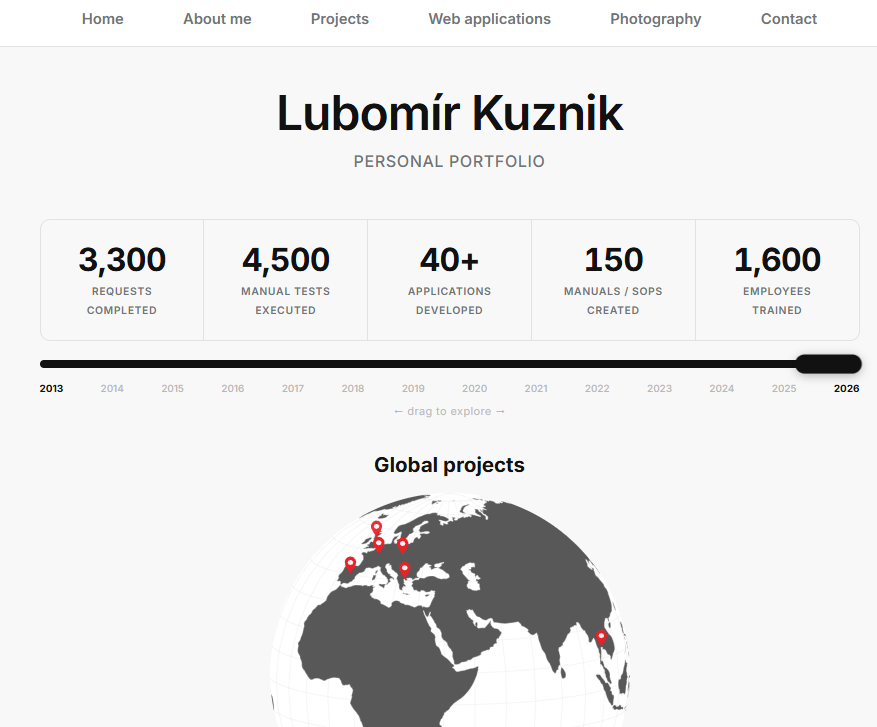Select the 2014 year label
Image resolution: width=877 pixels, height=727 pixels.
[x=112, y=389]
